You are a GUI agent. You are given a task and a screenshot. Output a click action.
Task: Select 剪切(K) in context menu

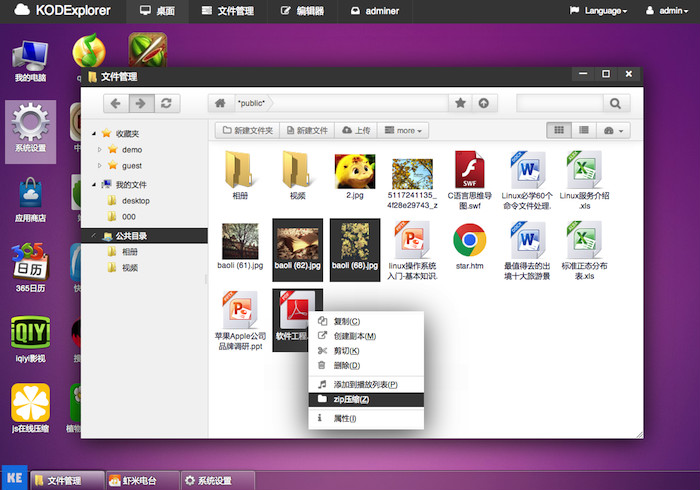pos(366,351)
